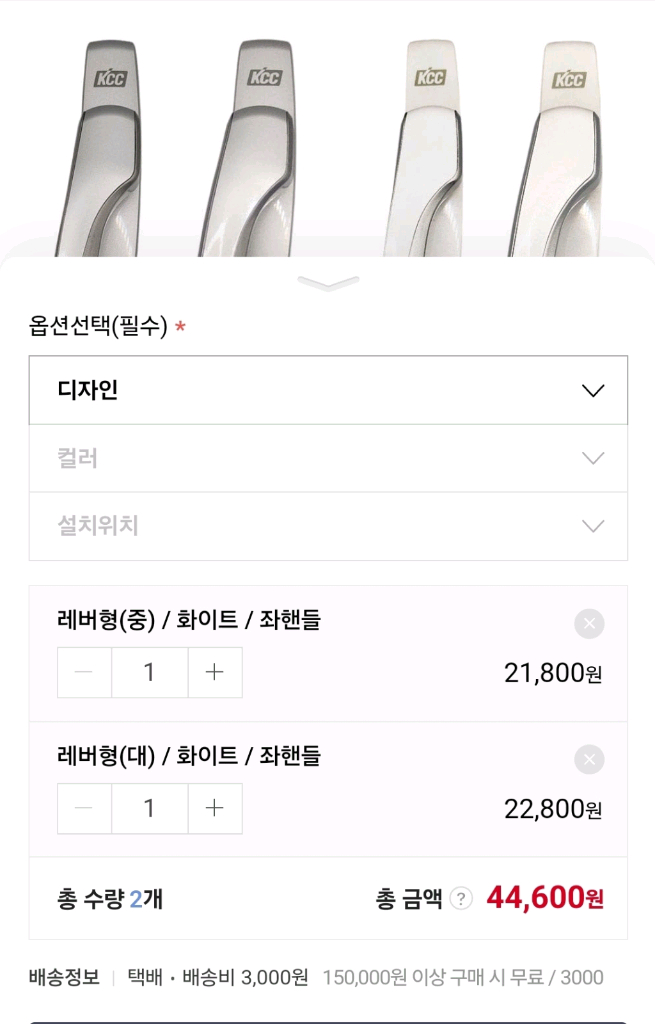655x1024 pixels.
Task: Click the 배송정보 label
Action: coord(66,977)
